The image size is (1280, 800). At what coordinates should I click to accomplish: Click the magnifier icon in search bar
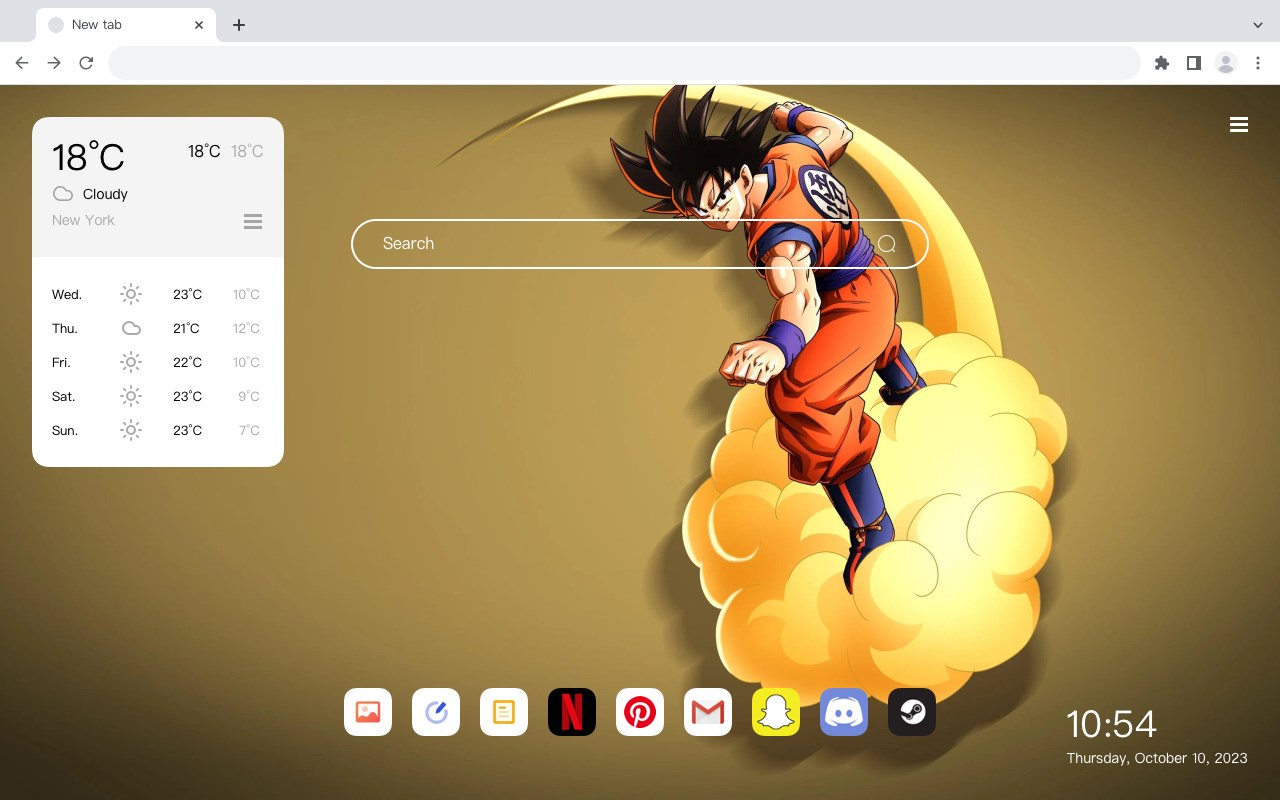pos(887,244)
